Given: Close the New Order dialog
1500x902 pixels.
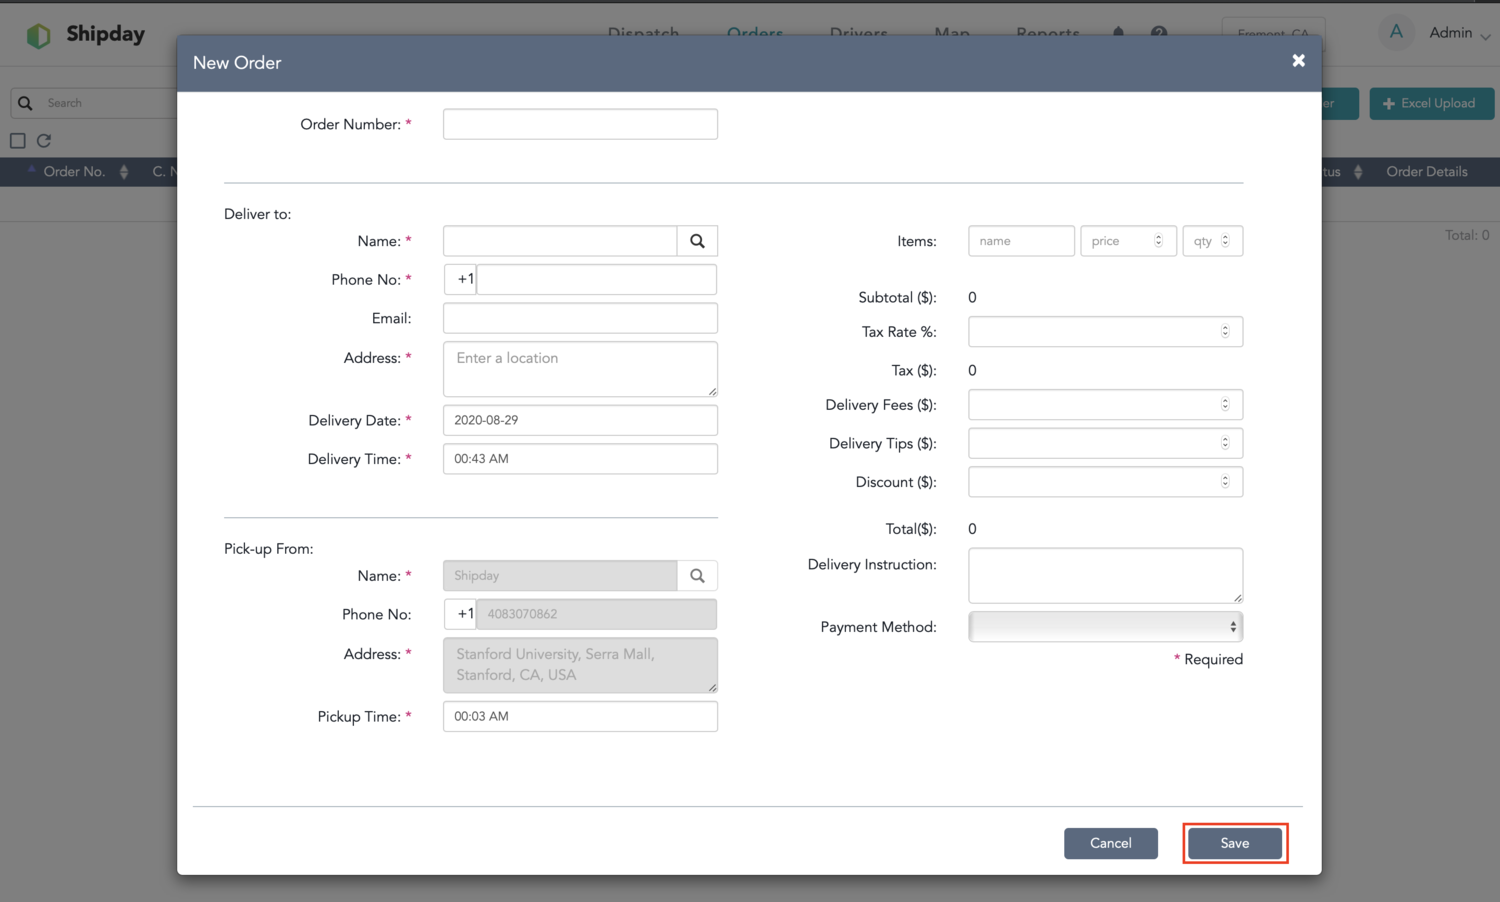Looking at the screenshot, I should coord(1298,61).
